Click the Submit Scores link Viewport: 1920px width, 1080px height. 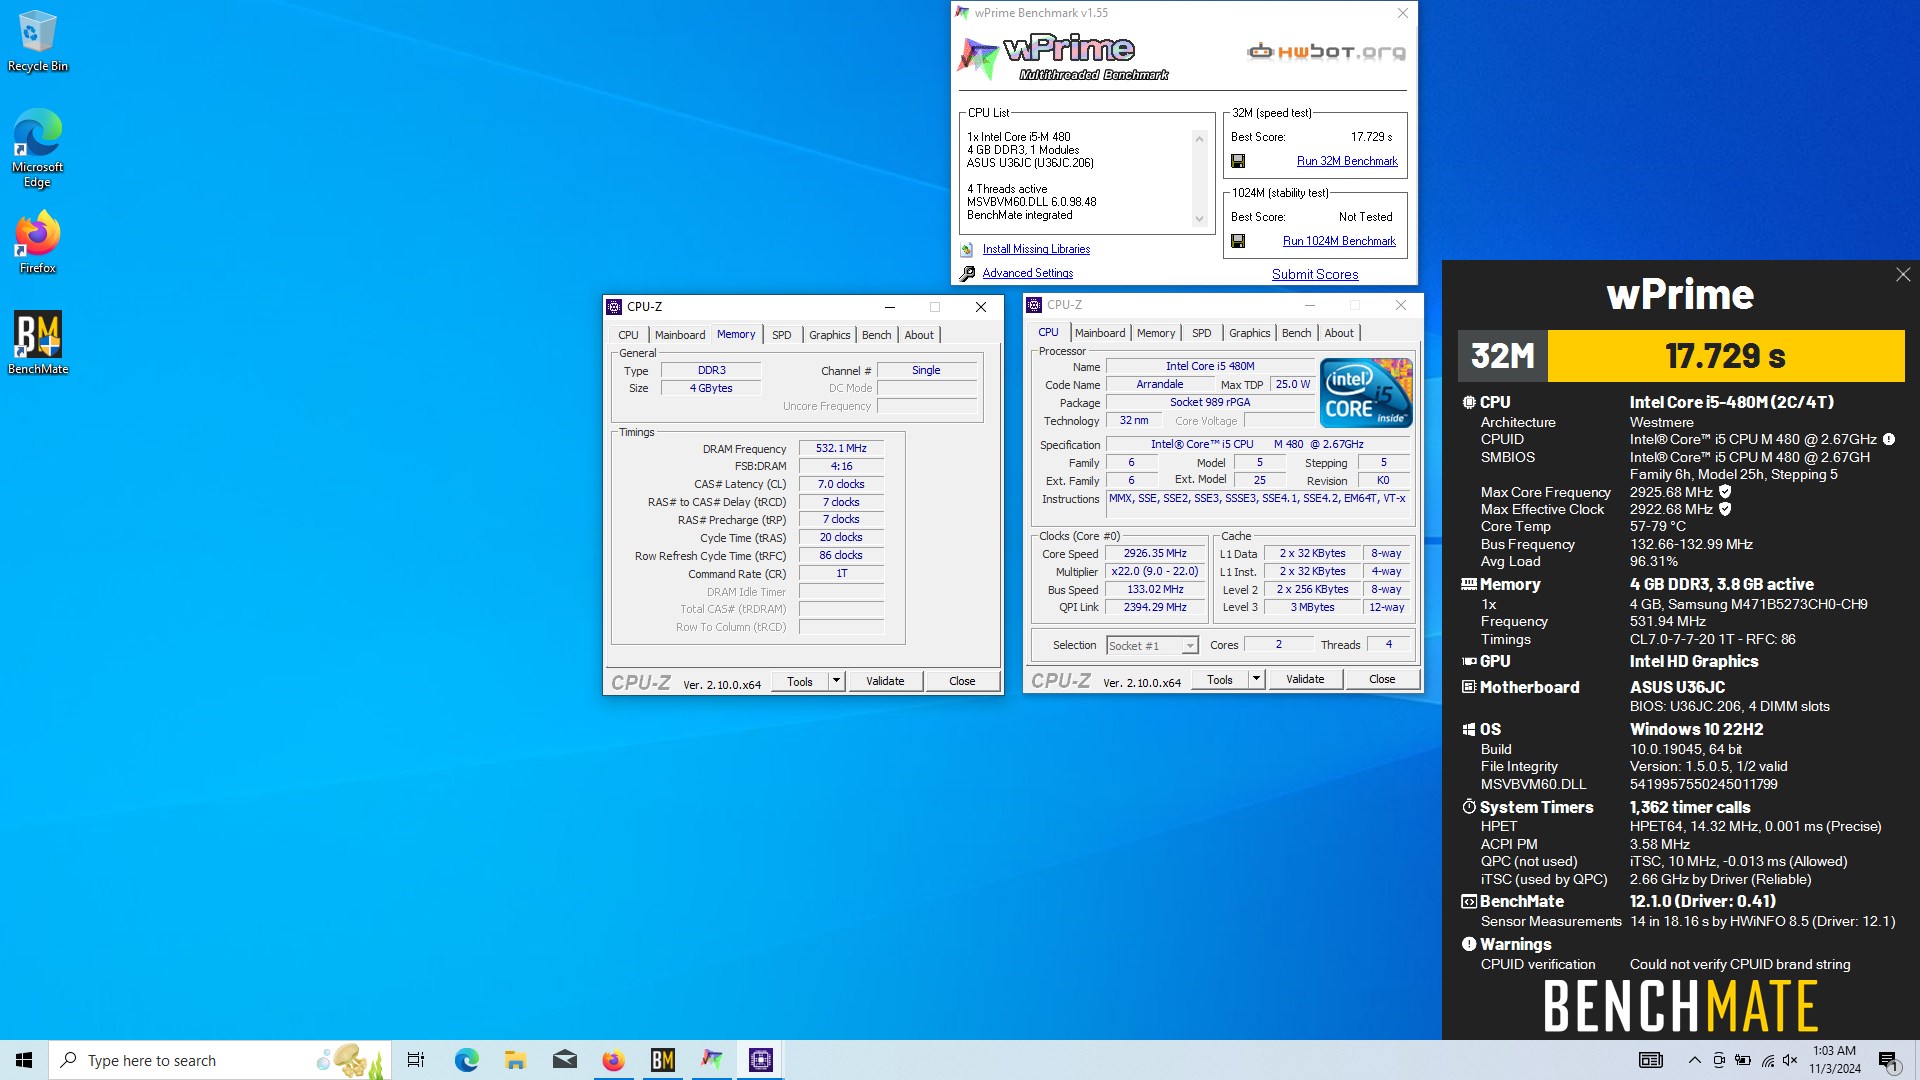coord(1315,274)
